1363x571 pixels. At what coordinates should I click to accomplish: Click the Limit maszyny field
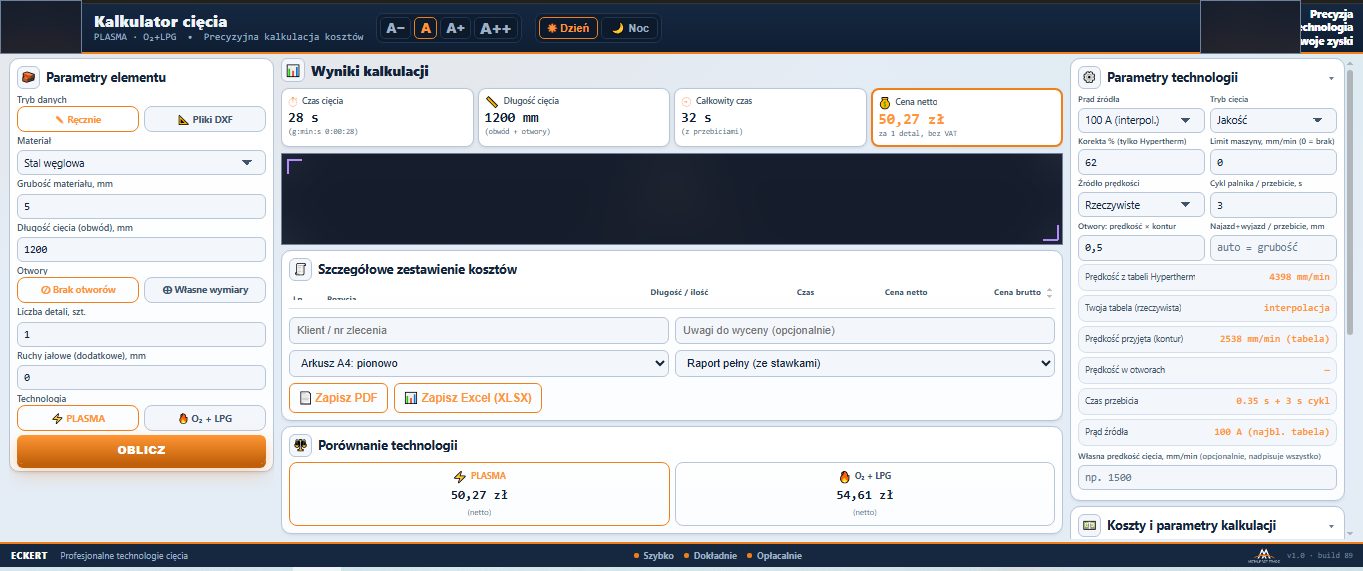coord(1273,162)
